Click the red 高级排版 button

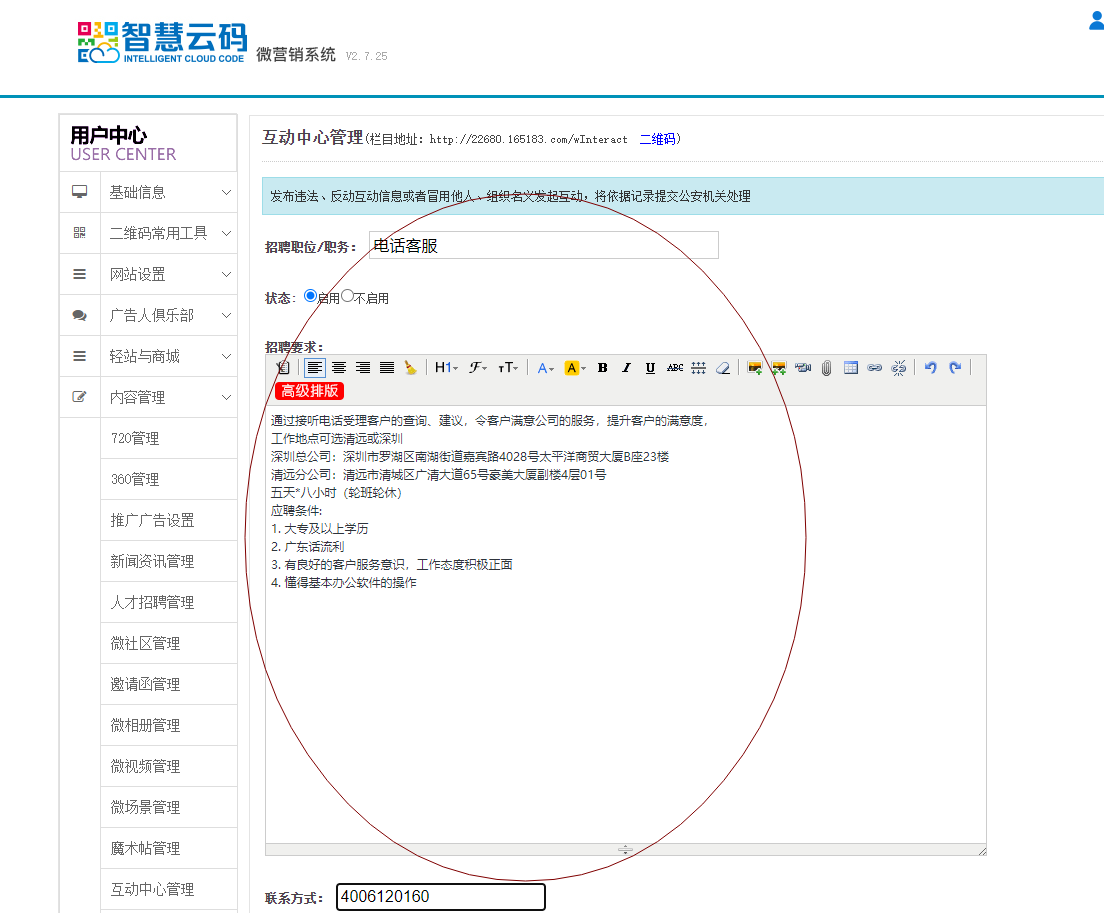point(309,391)
